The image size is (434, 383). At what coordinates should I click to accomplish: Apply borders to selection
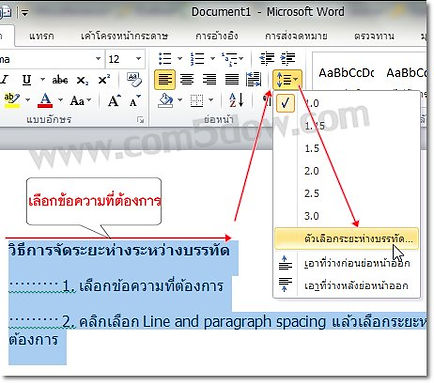click(x=197, y=100)
